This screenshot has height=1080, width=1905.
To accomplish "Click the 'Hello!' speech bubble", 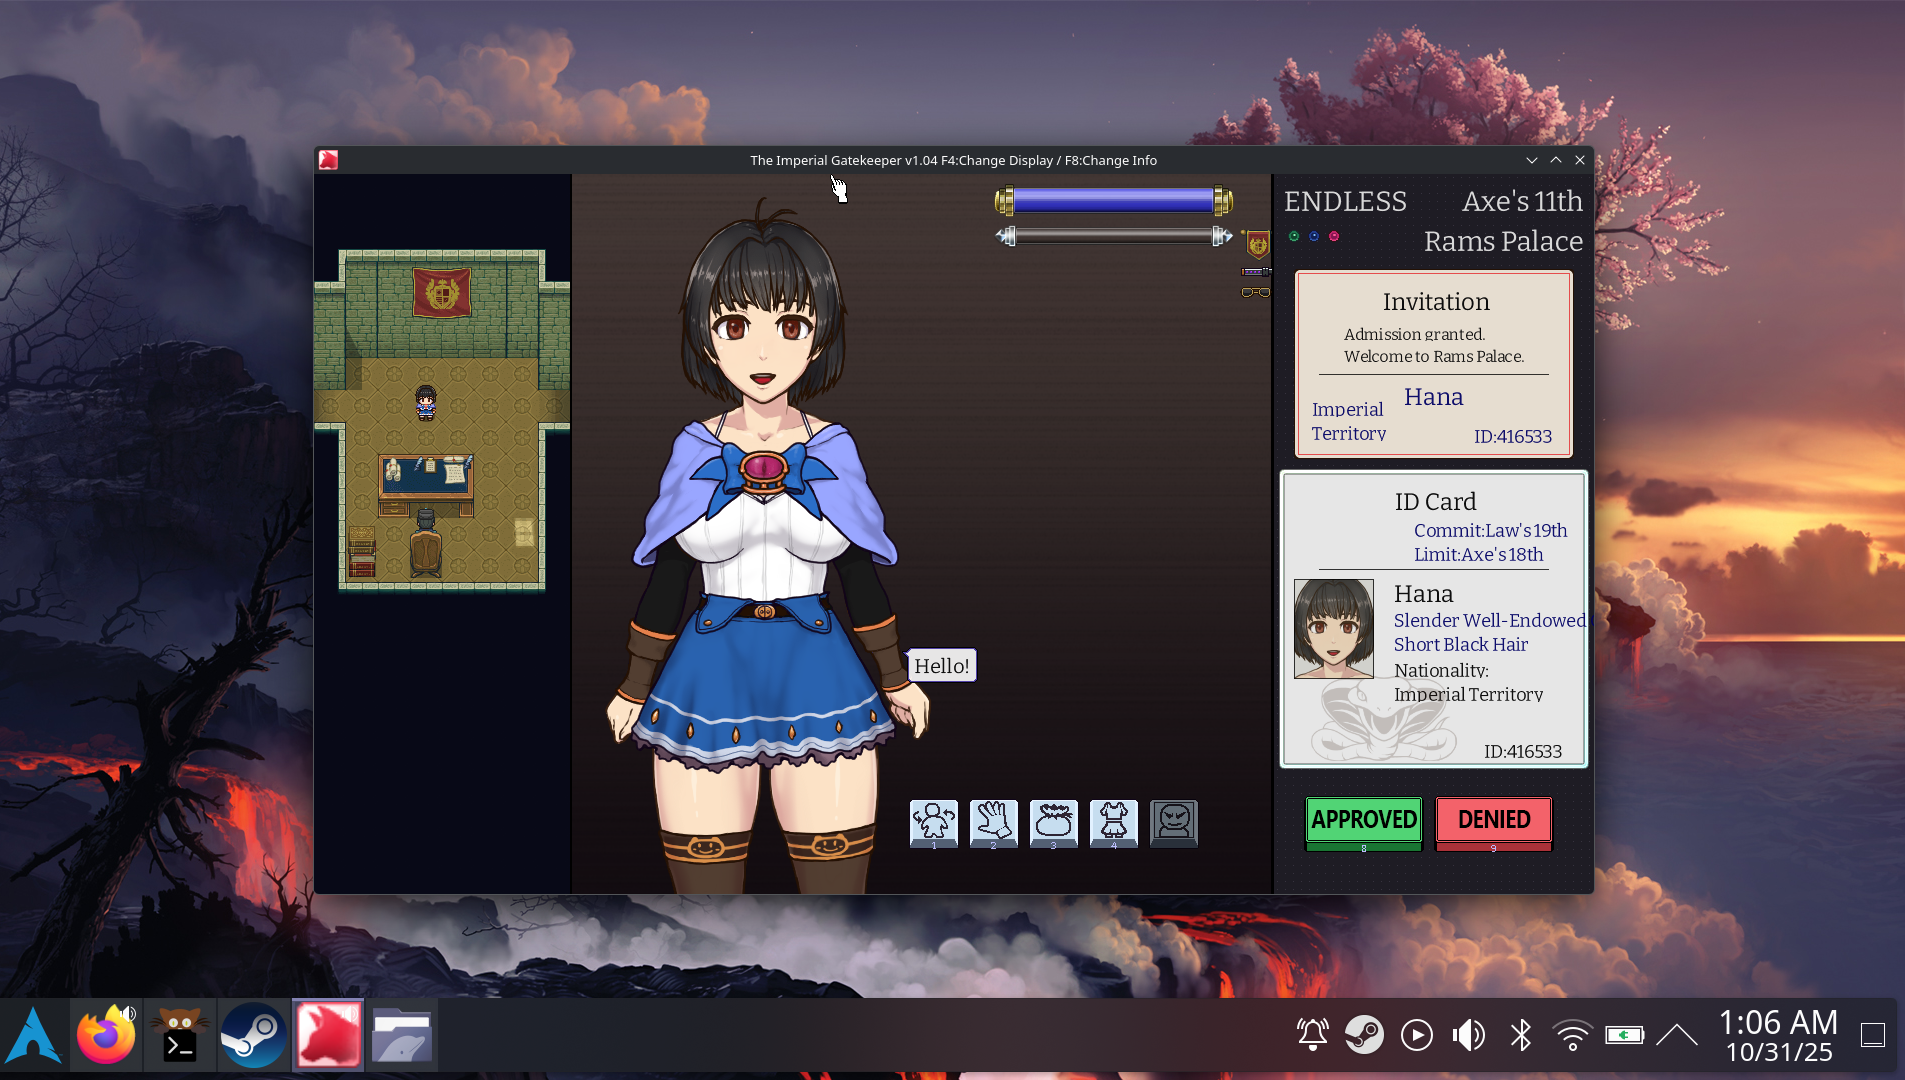I will 942,666.
